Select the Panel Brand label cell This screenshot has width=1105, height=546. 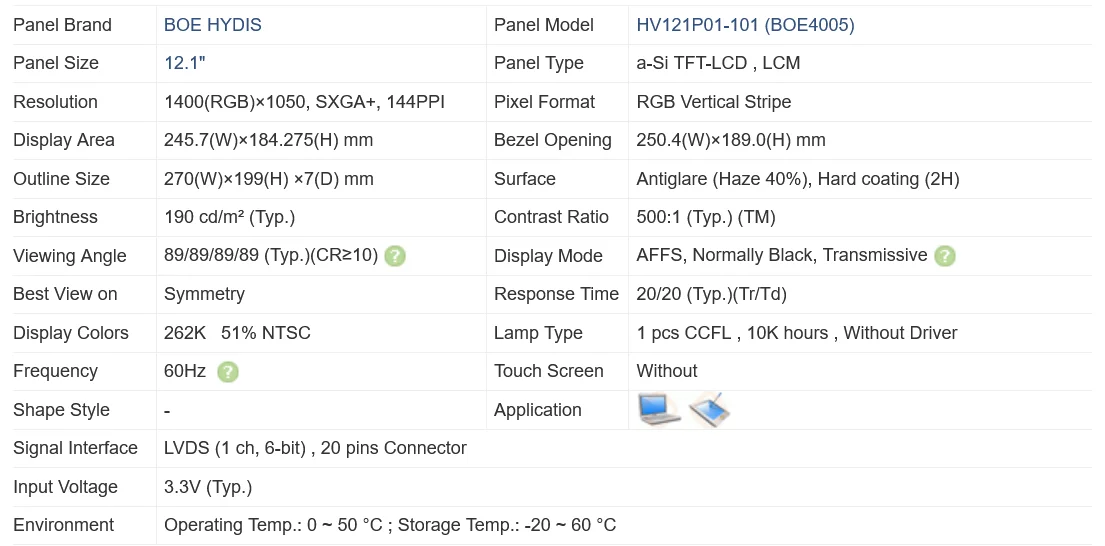62,25
